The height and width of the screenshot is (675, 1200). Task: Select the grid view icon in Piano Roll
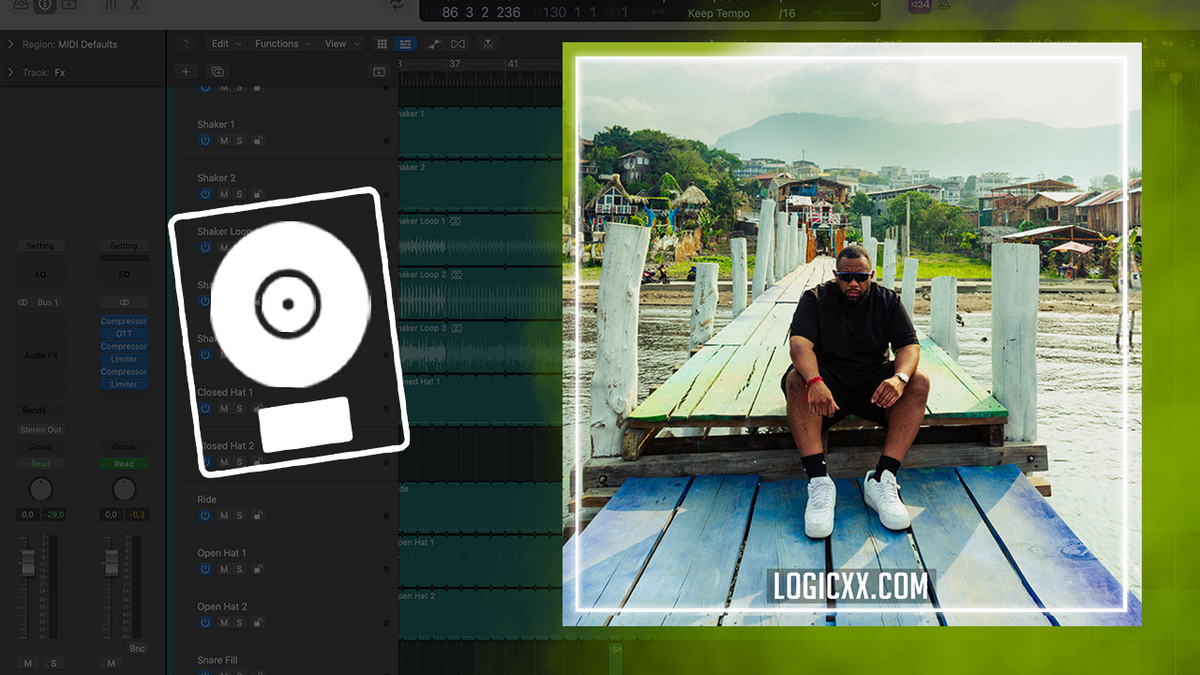[382, 43]
